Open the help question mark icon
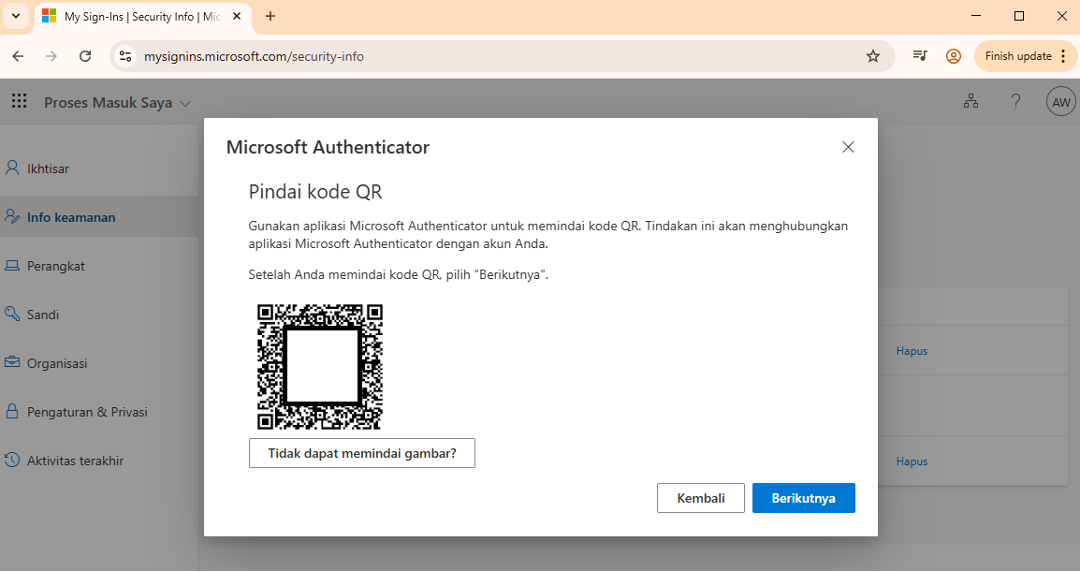This screenshot has height=572, width=1080. click(x=1016, y=101)
